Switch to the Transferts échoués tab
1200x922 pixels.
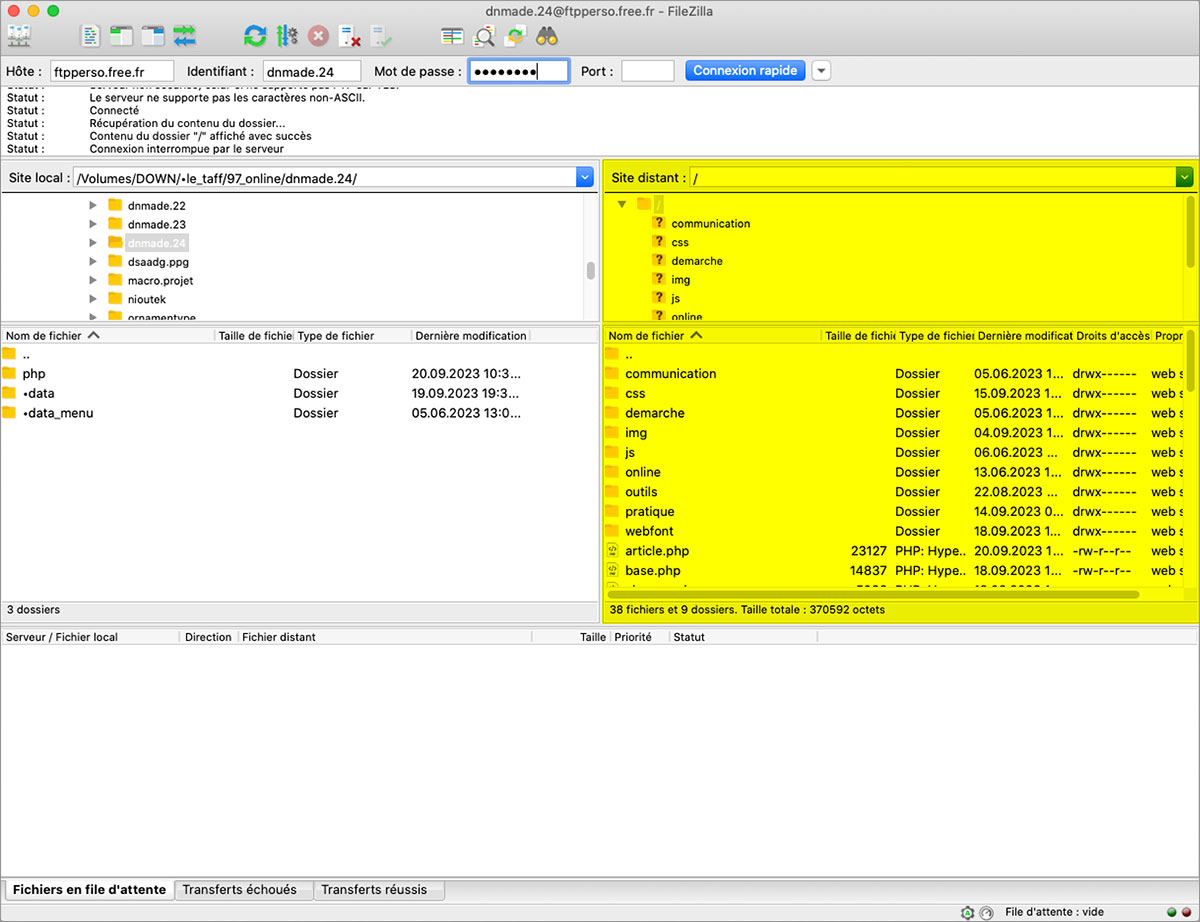239,889
